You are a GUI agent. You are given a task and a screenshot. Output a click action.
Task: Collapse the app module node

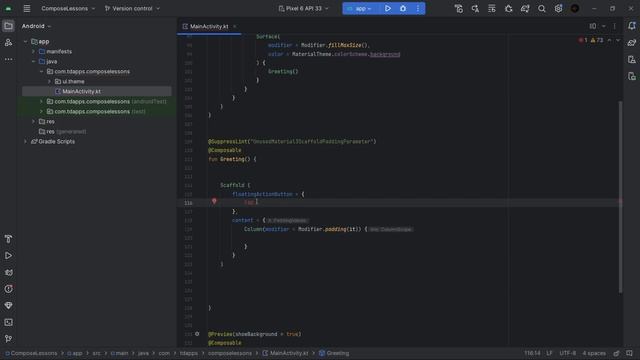click(x=26, y=41)
